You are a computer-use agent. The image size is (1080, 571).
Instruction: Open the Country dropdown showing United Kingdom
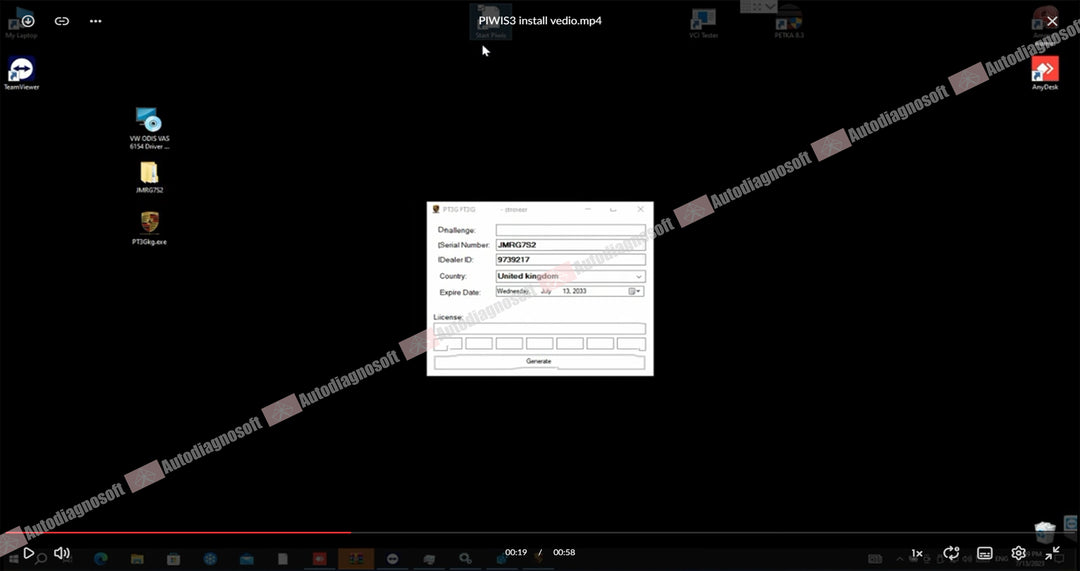570,276
